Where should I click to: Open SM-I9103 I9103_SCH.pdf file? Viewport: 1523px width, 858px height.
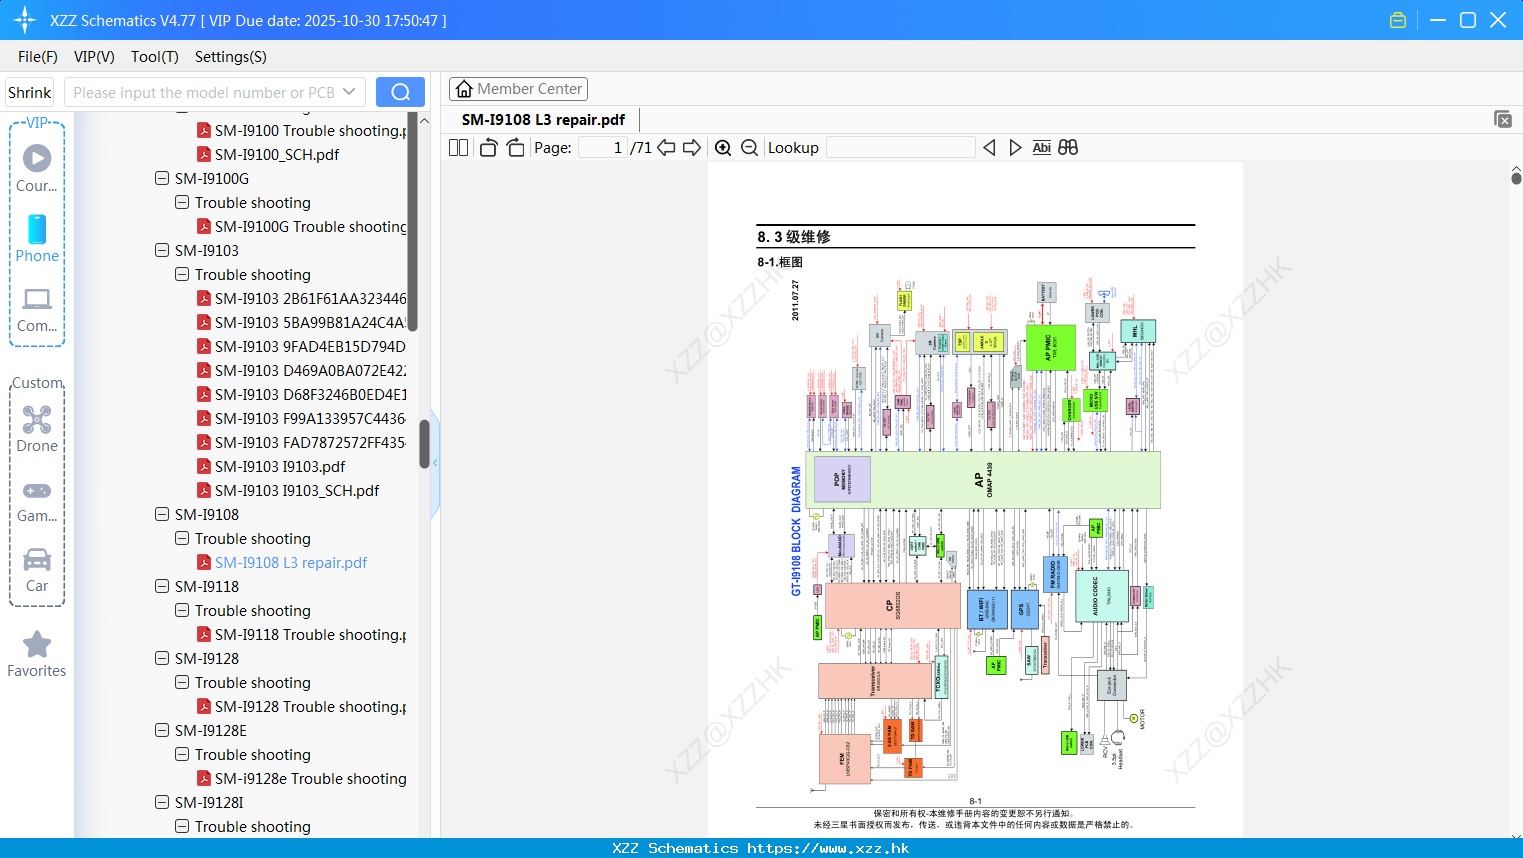pos(297,491)
